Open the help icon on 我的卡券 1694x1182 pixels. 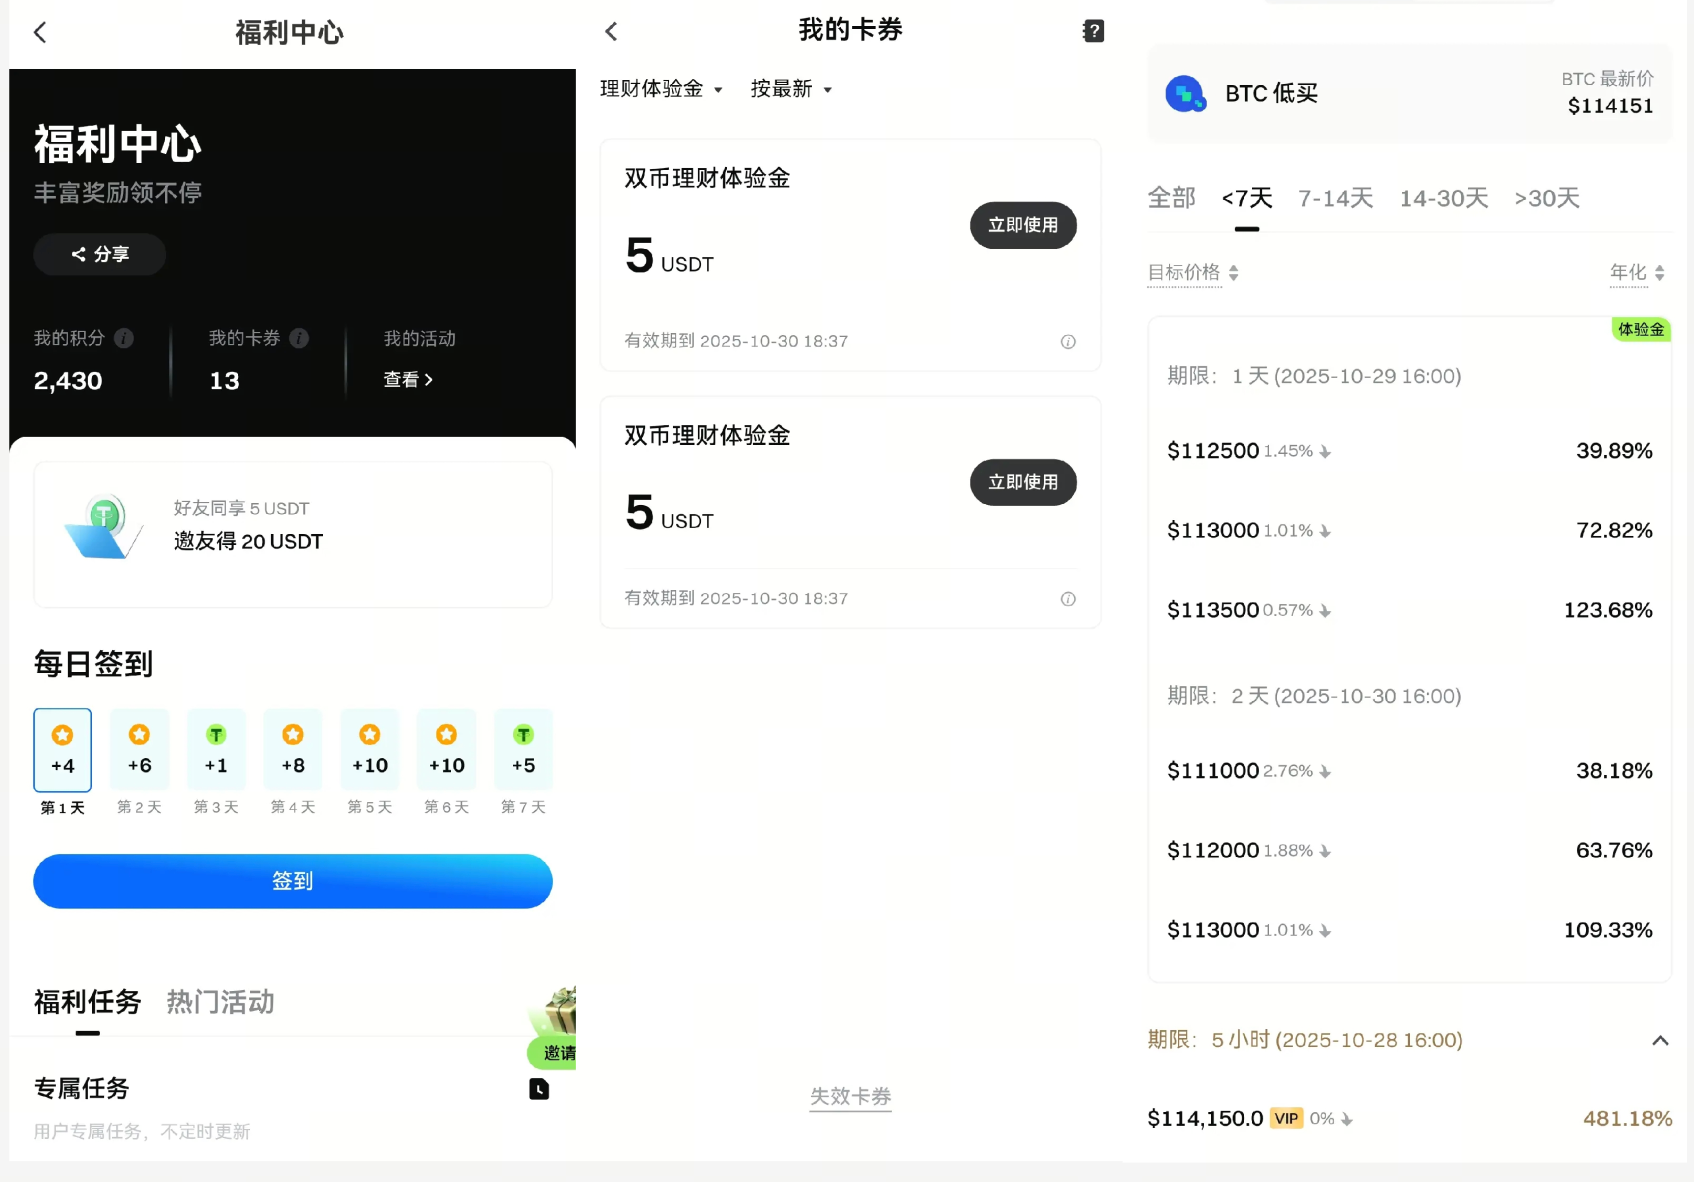[1093, 32]
